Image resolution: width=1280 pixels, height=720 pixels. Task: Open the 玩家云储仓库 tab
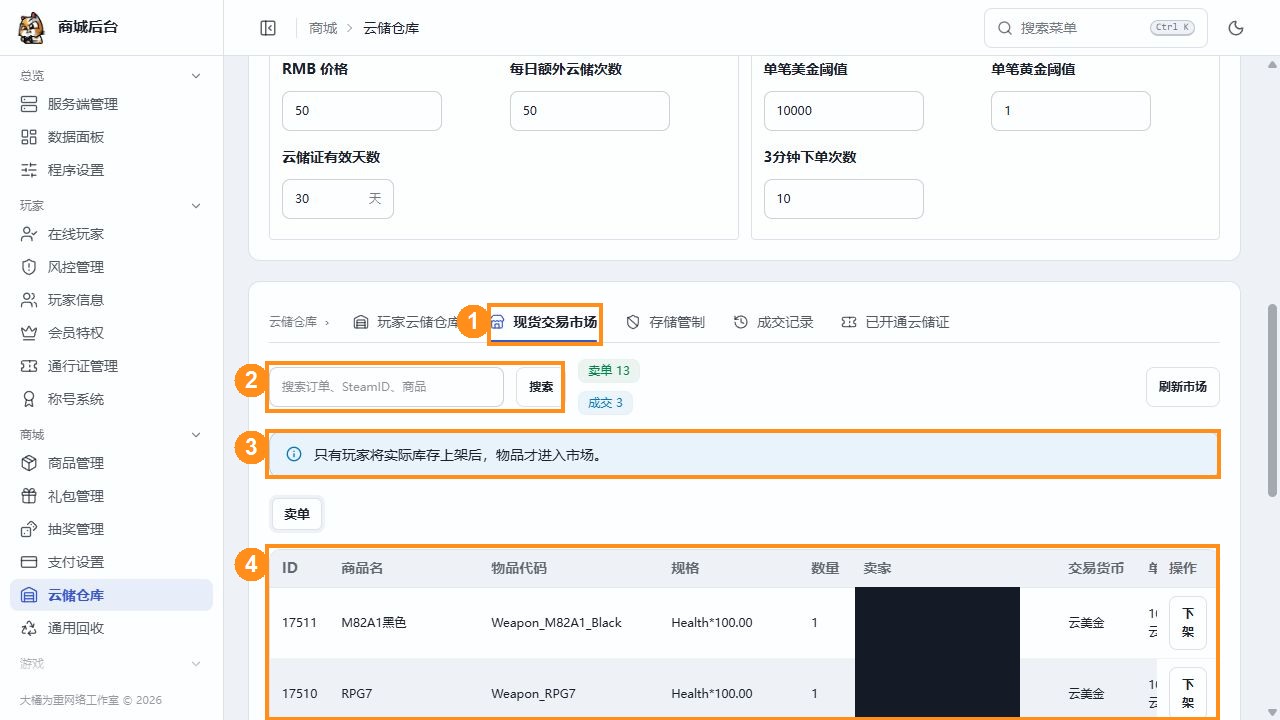[406, 322]
